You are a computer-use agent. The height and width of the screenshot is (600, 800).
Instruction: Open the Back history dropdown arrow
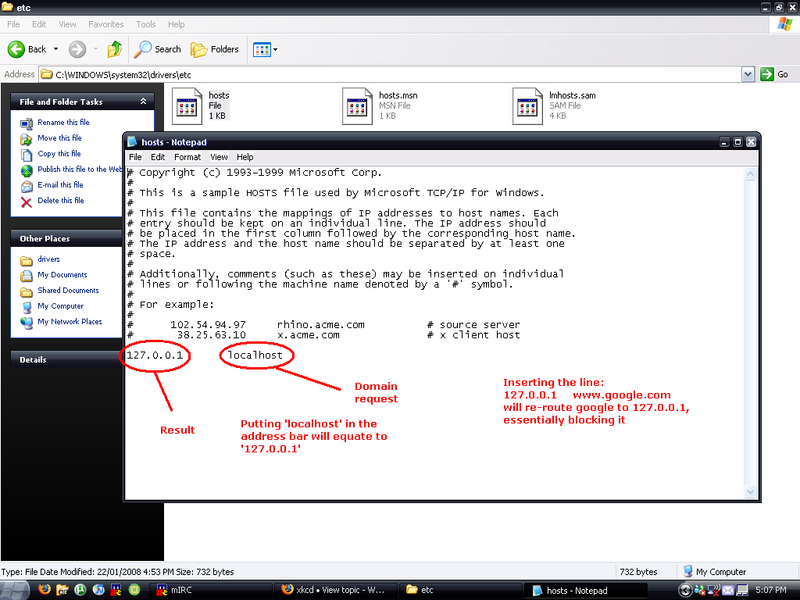[x=56, y=49]
